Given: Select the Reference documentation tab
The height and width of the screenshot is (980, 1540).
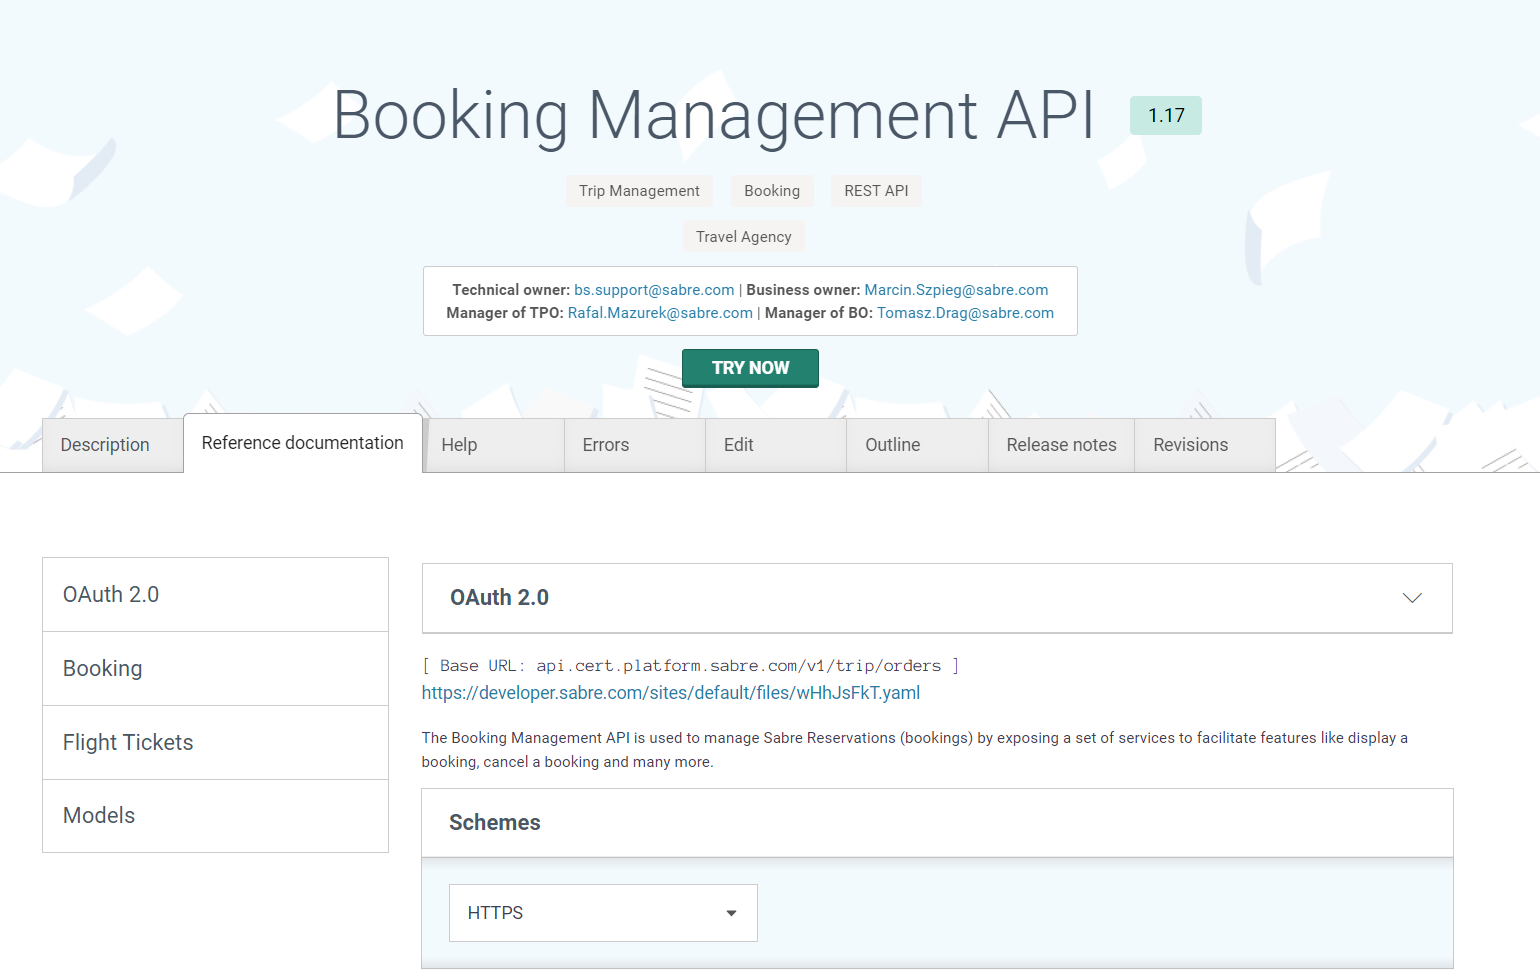Looking at the screenshot, I should click(x=303, y=443).
